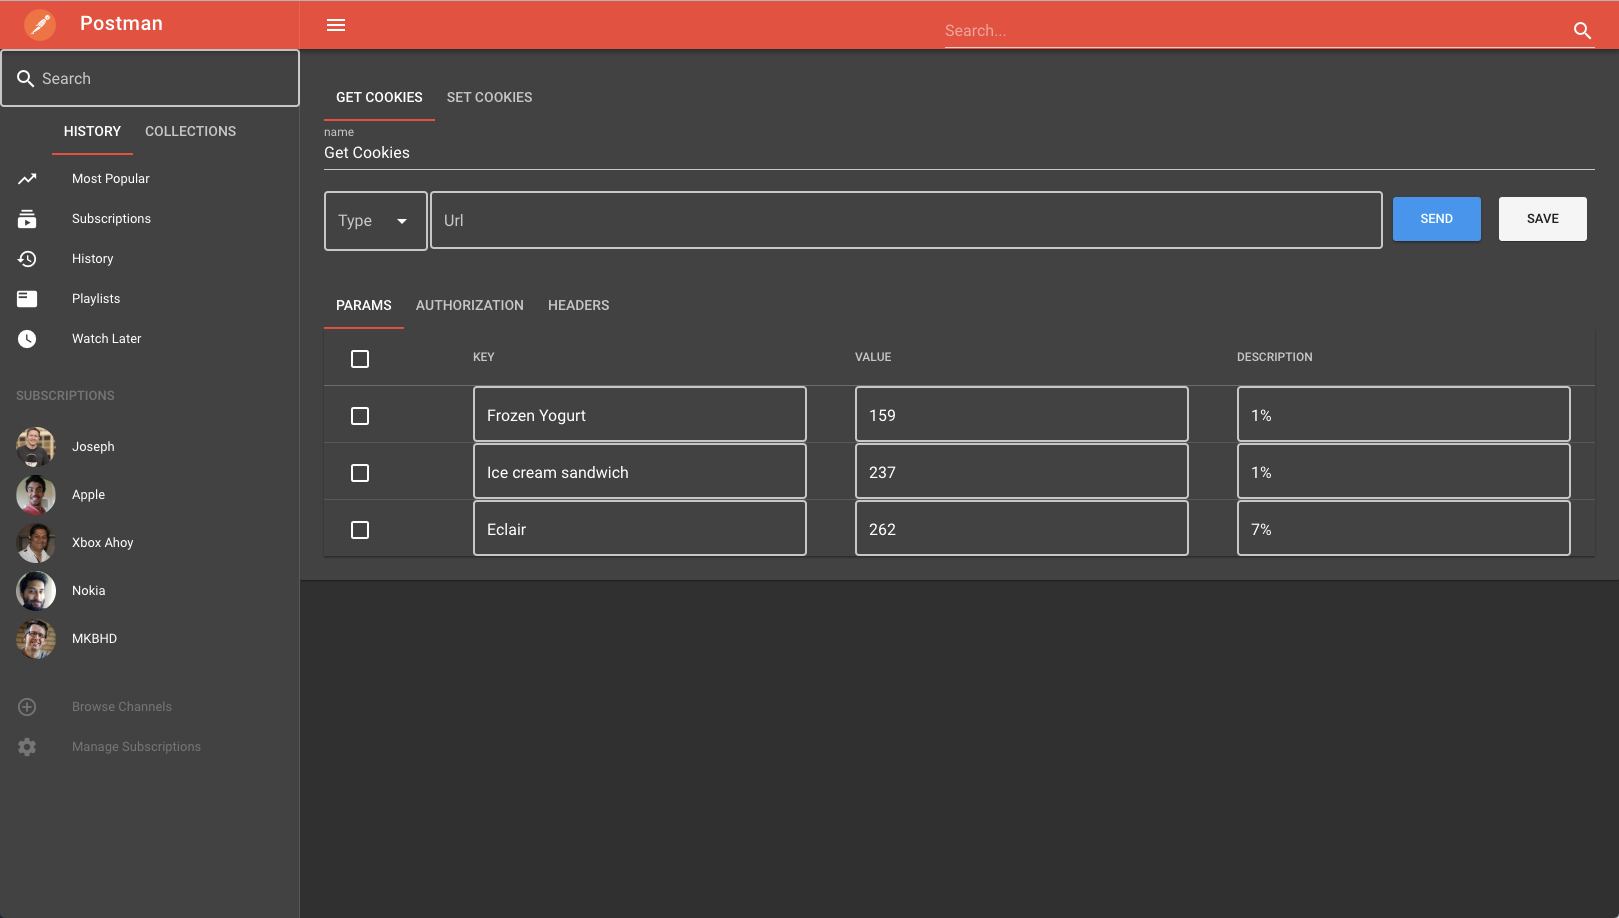Viewport: 1619px width, 918px height.
Task: Click the History clock icon
Action: tap(27, 259)
